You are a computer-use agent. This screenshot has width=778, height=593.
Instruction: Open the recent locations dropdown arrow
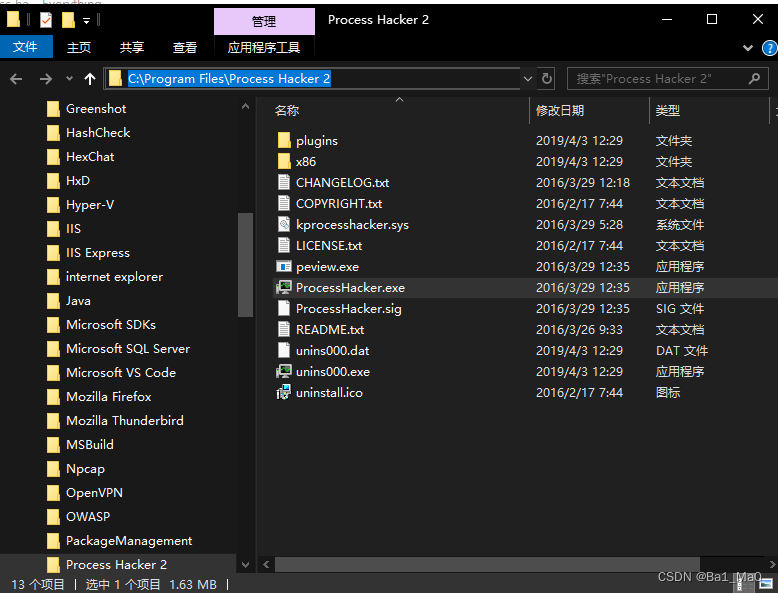click(x=69, y=78)
